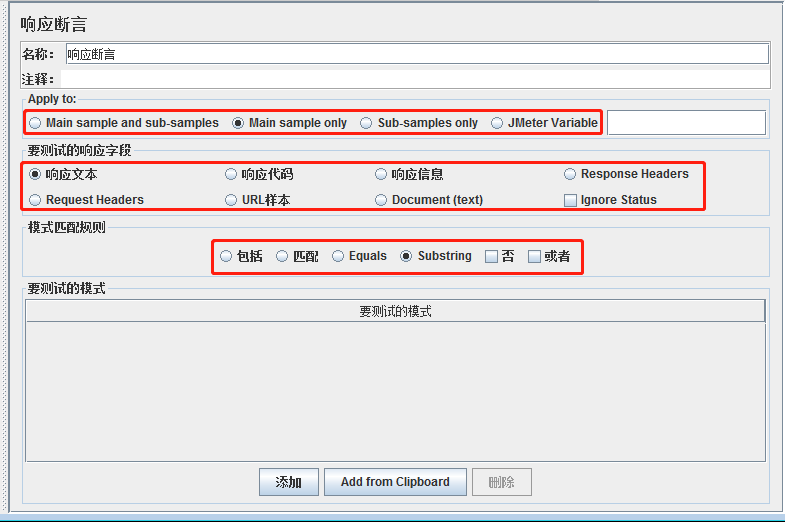Screen dimensions: 785x522
Task: Click Add from Clipboard button
Action: pyautogui.click(x=396, y=482)
